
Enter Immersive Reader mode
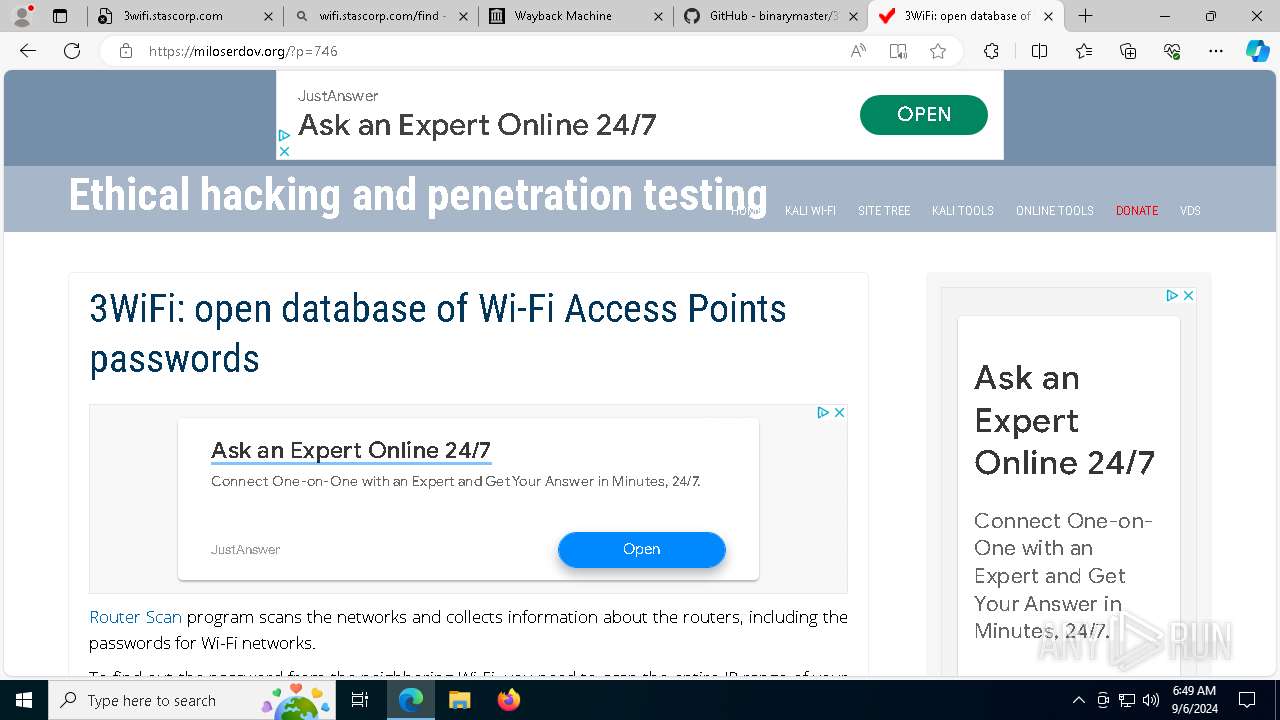(x=898, y=51)
